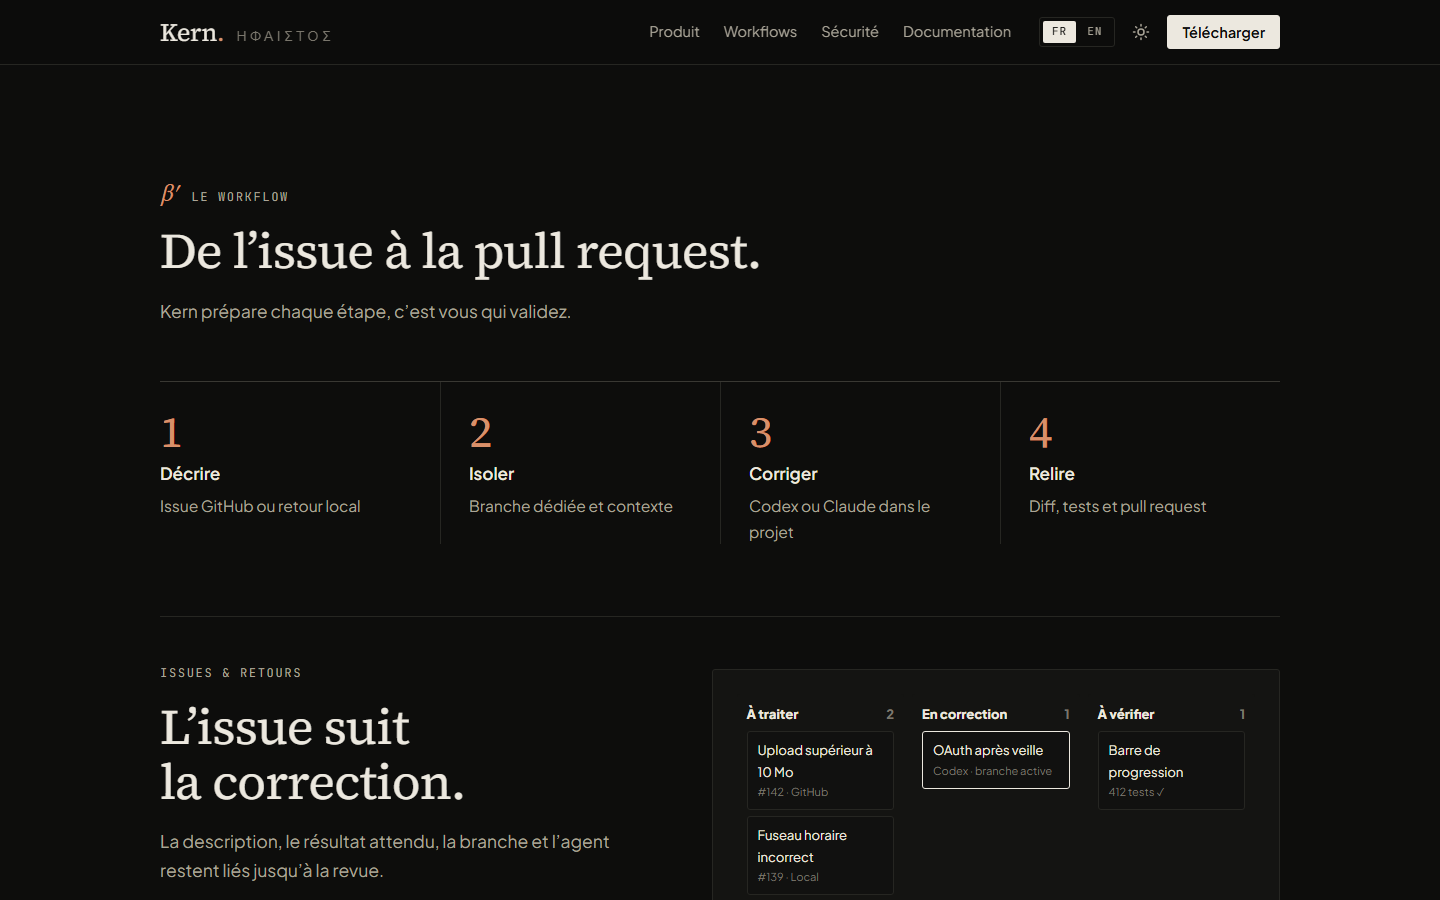Image resolution: width=1440 pixels, height=900 pixels.
Task: Click the 'En correction' column header
Action: (x=964, y=714)
